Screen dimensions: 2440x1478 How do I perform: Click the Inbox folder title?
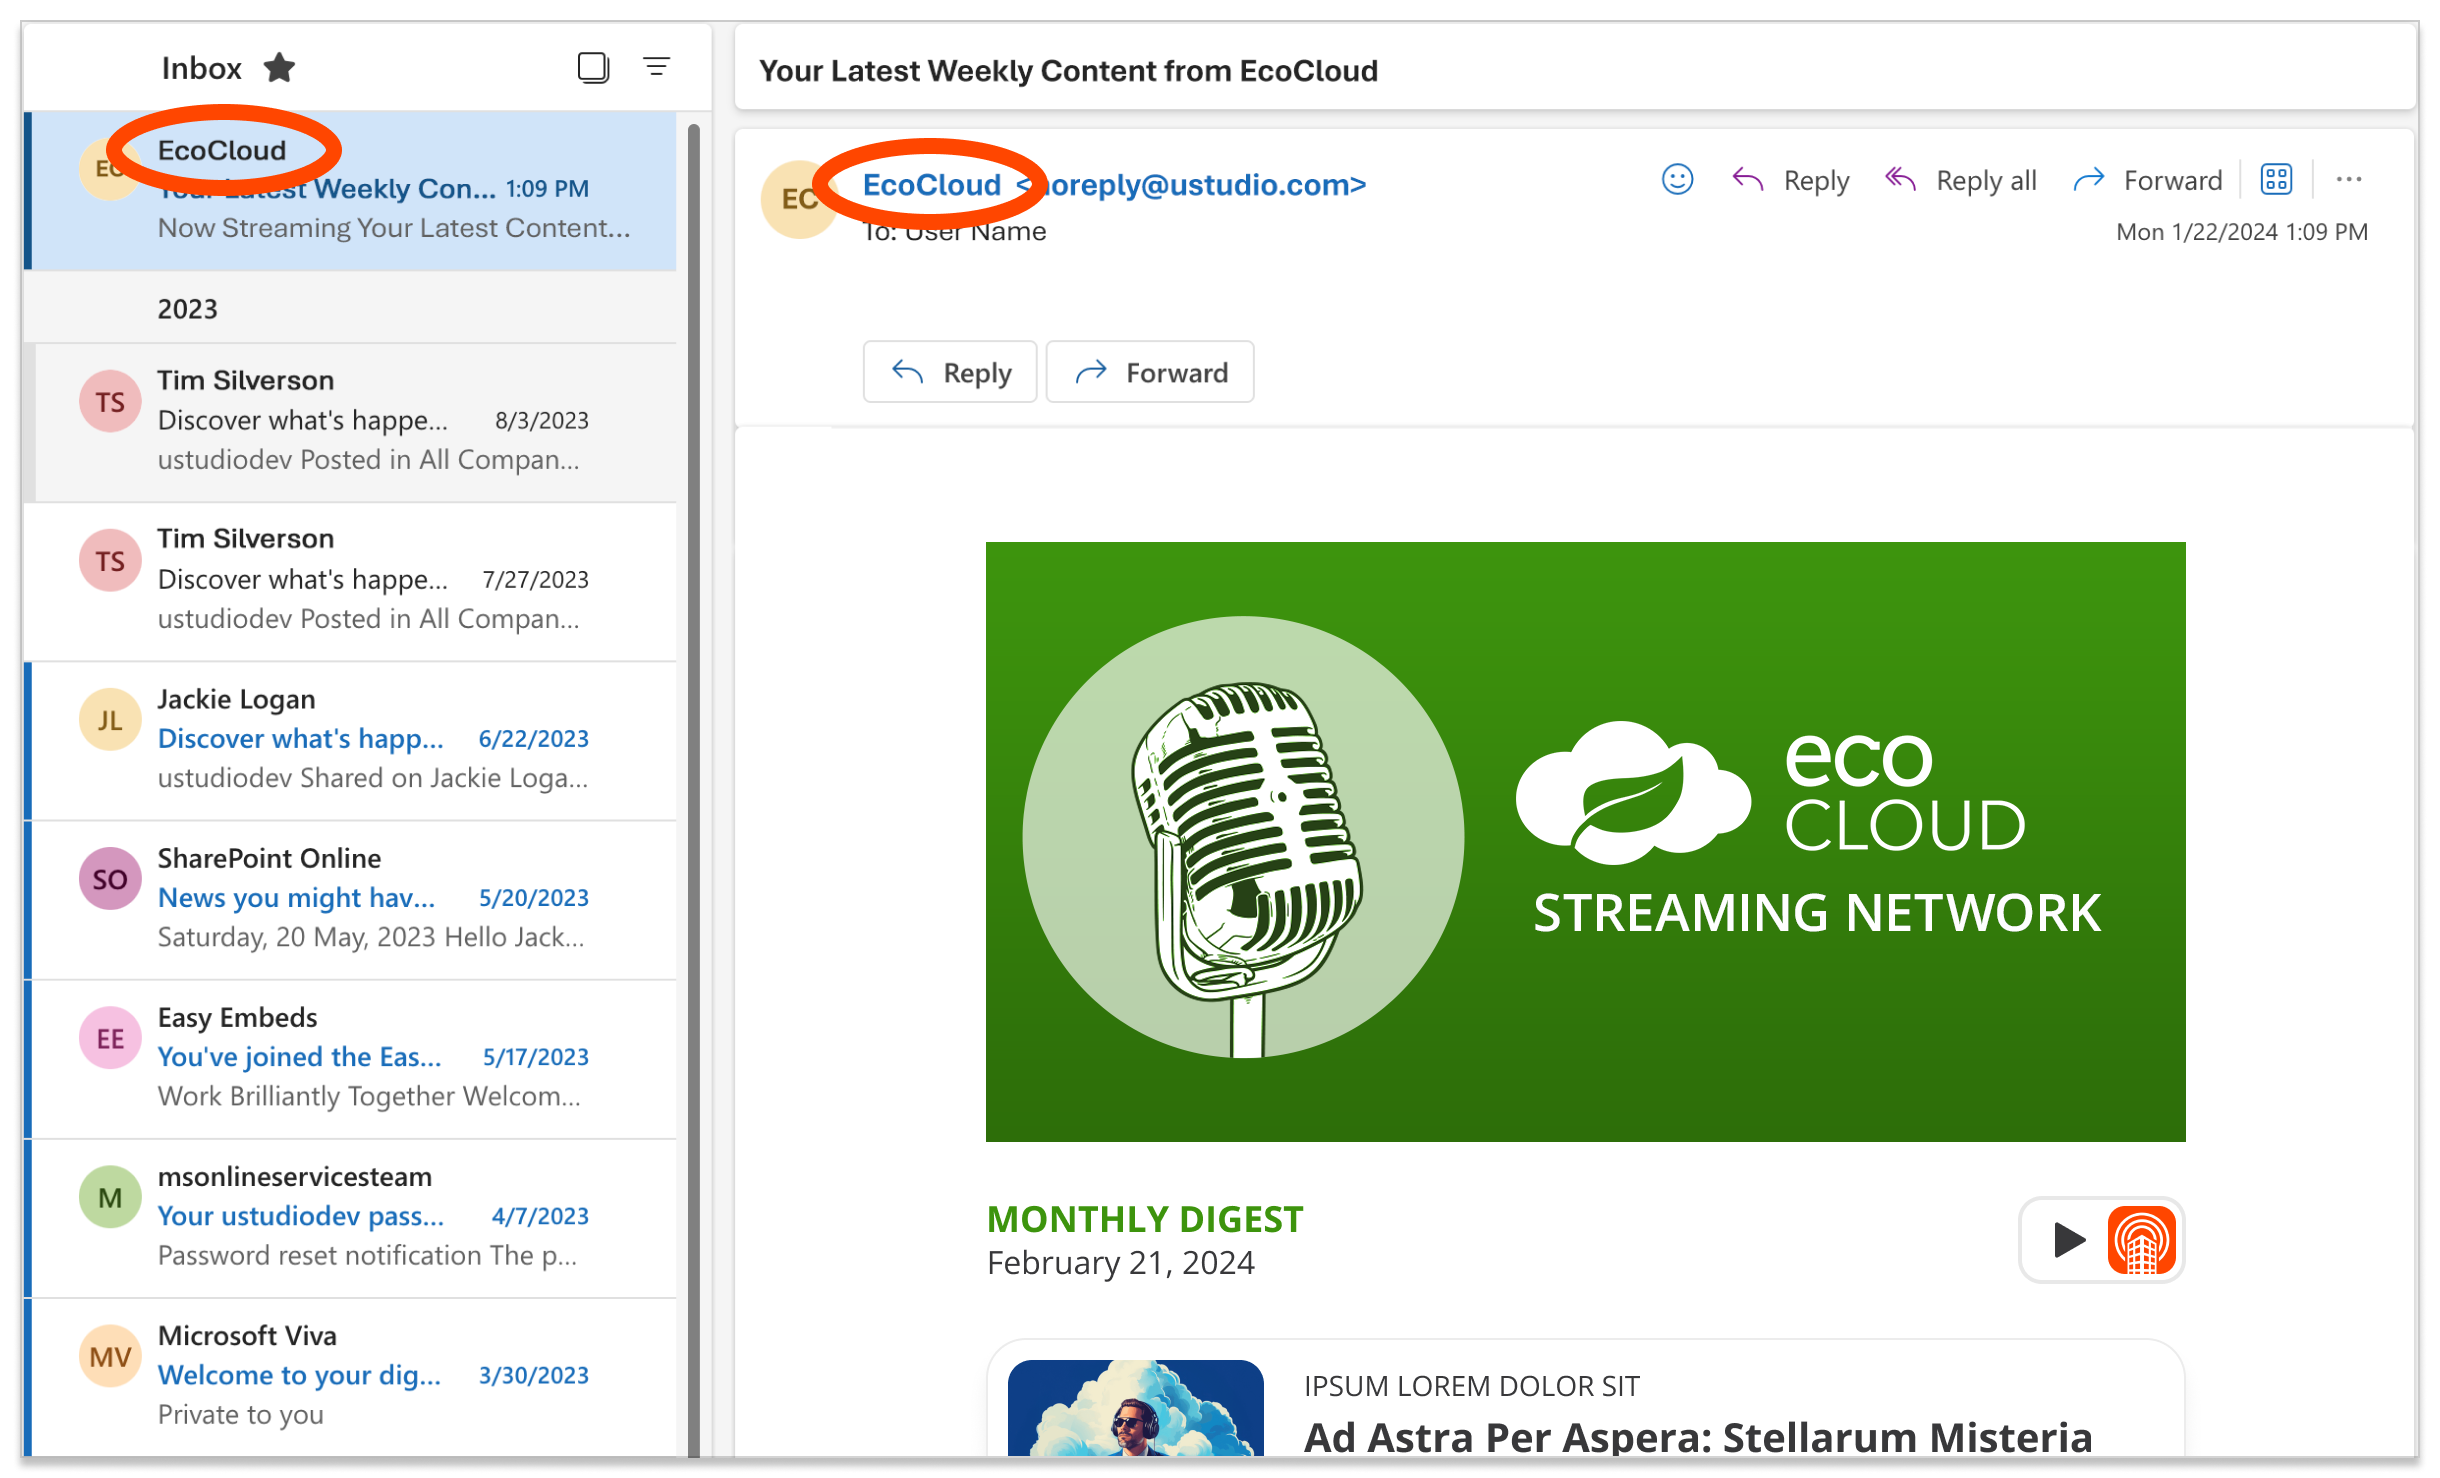[202, 68]
